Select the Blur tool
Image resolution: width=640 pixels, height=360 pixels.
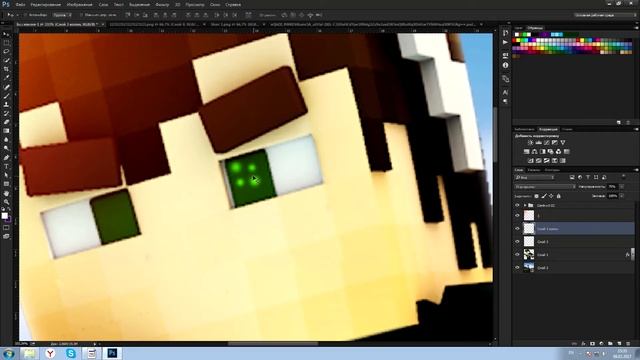[x=6, y=140]
